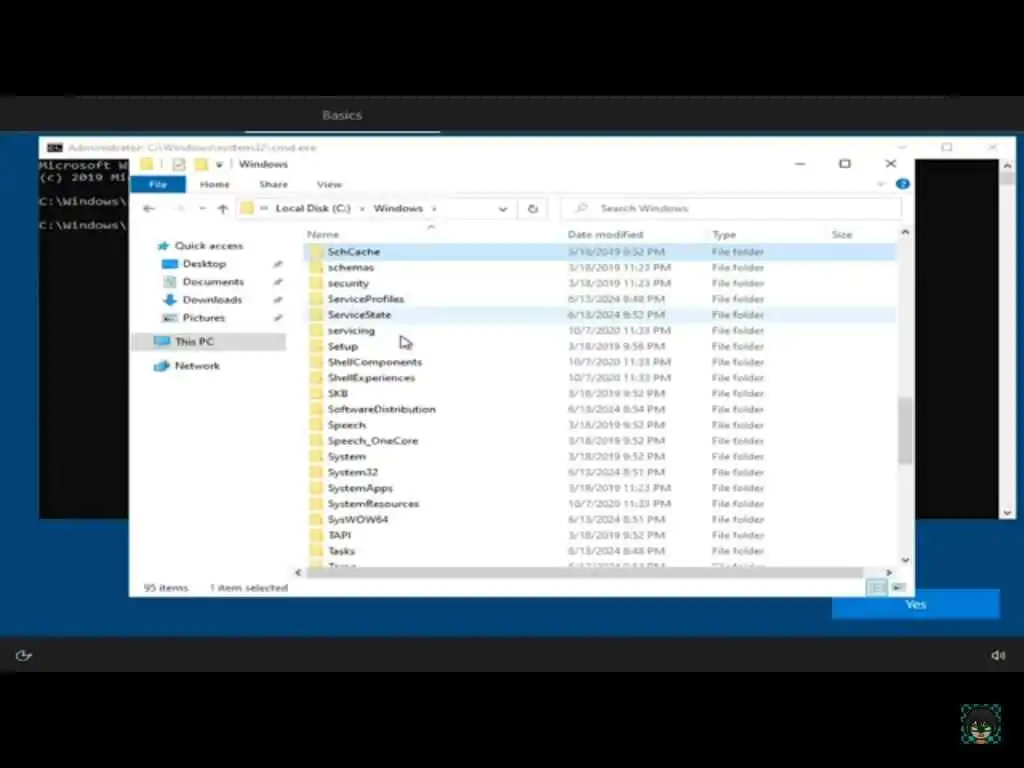
Task: Sort by the Size column header
Action: (842, 234)
